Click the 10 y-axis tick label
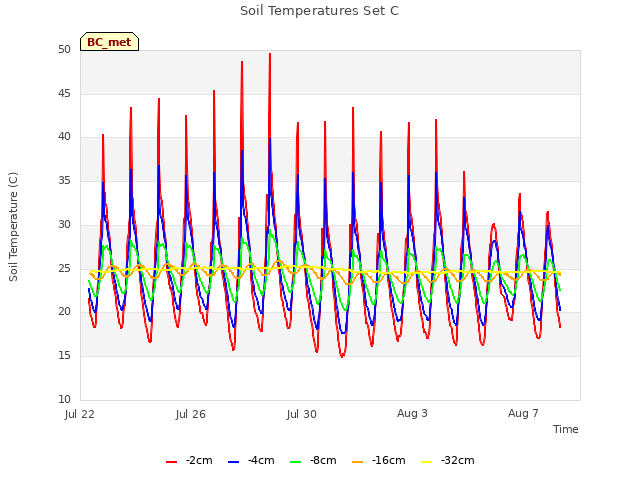640x480 pixels. pos(64,399)
